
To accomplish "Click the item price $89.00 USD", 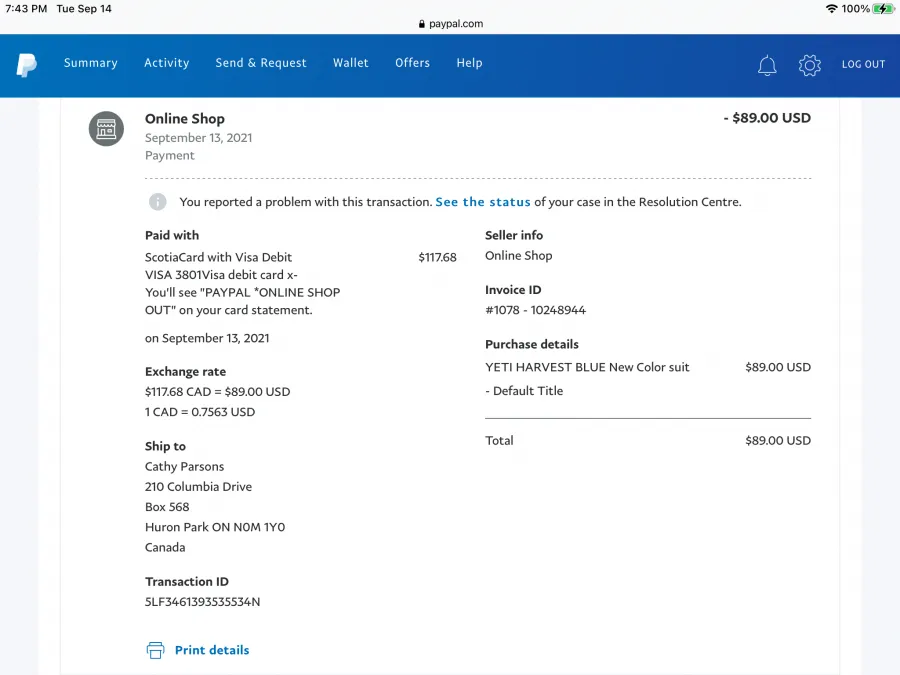I will coord(778,367).
